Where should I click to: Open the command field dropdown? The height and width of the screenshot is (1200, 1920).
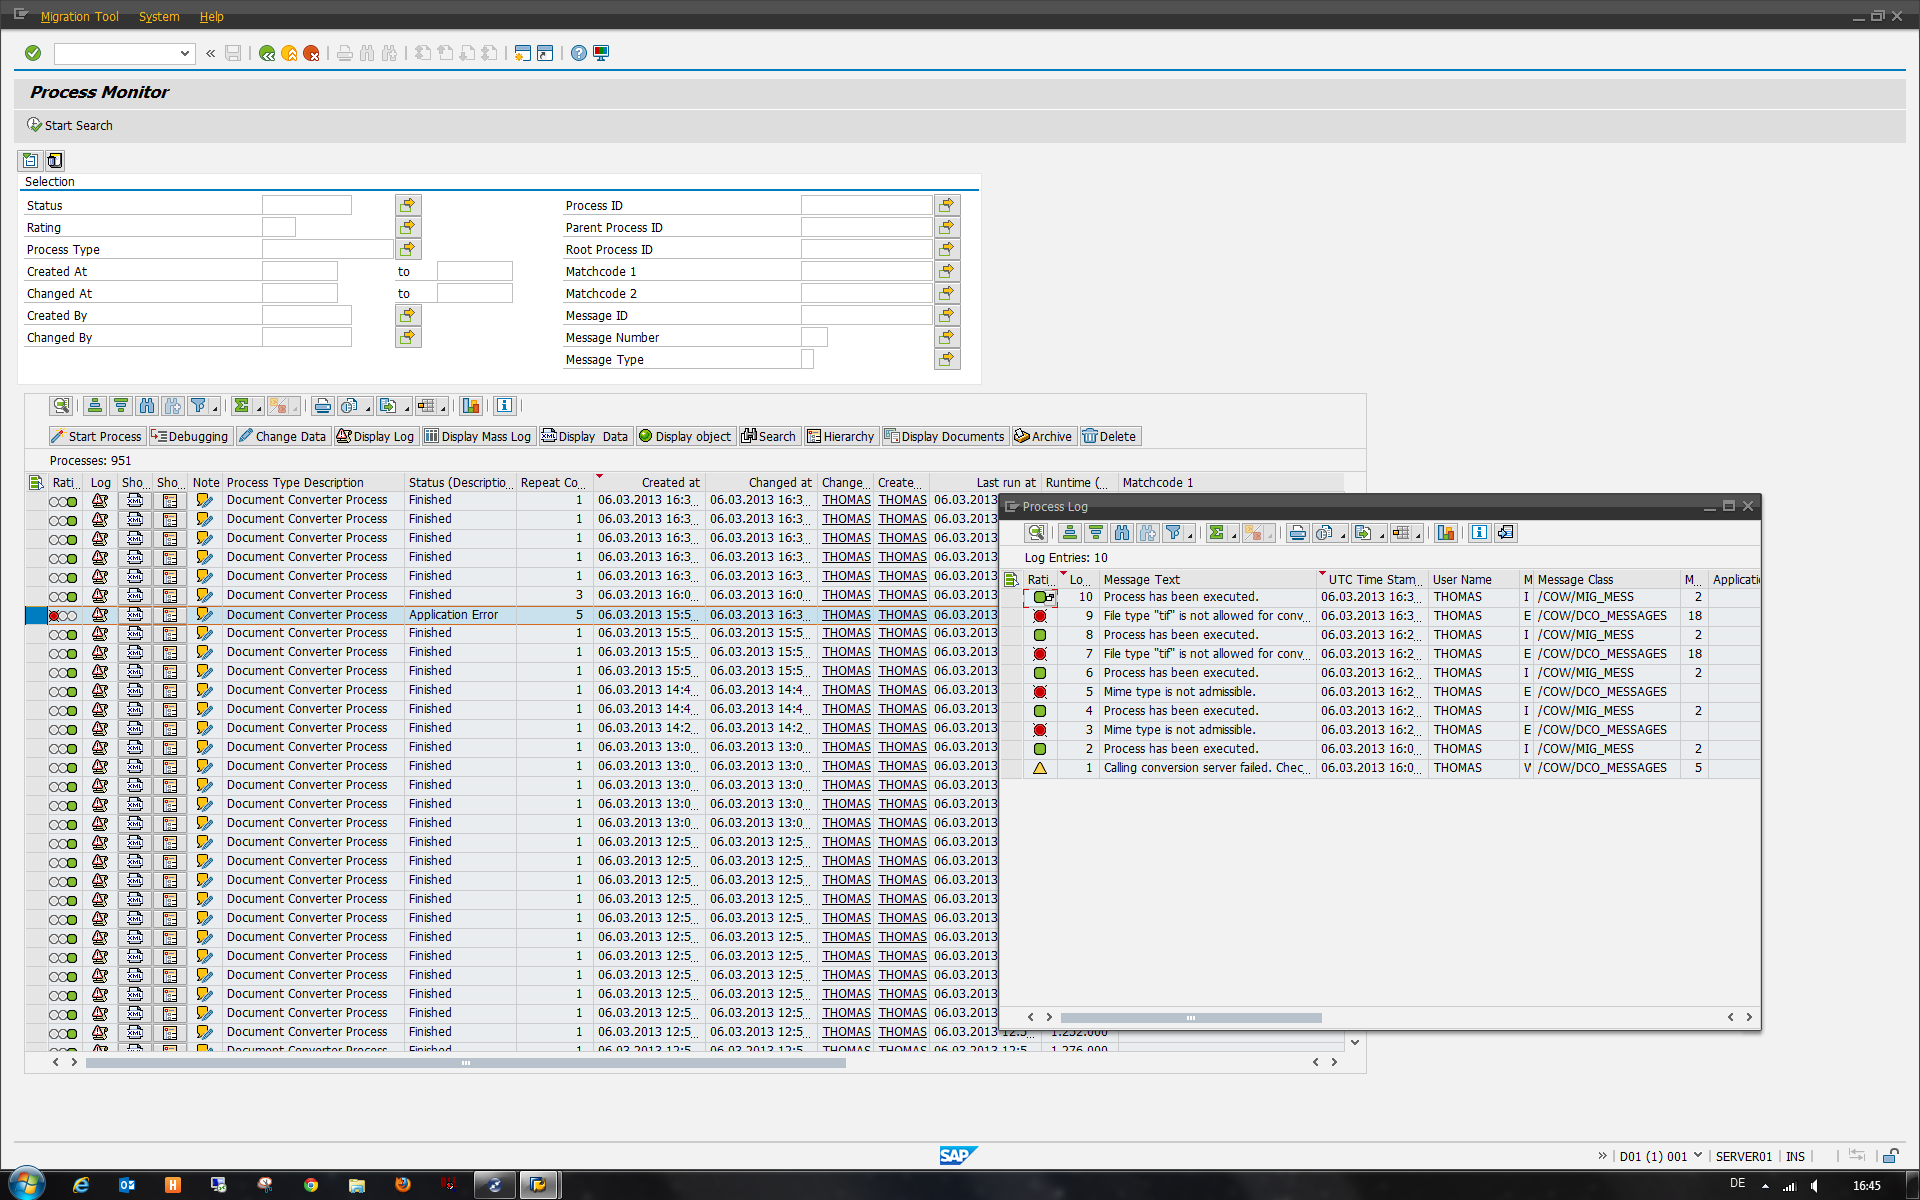click(185, 53)
